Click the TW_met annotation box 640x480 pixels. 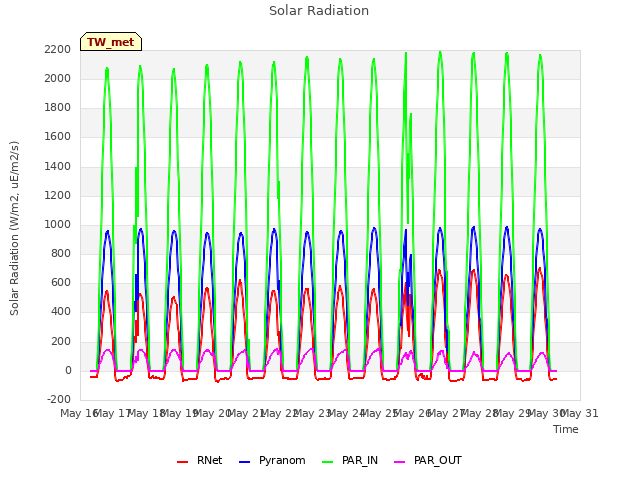(x=111, y=42)
